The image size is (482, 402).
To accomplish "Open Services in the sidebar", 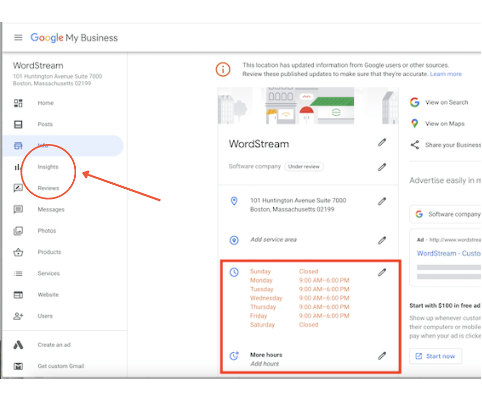I will [49, 273].
